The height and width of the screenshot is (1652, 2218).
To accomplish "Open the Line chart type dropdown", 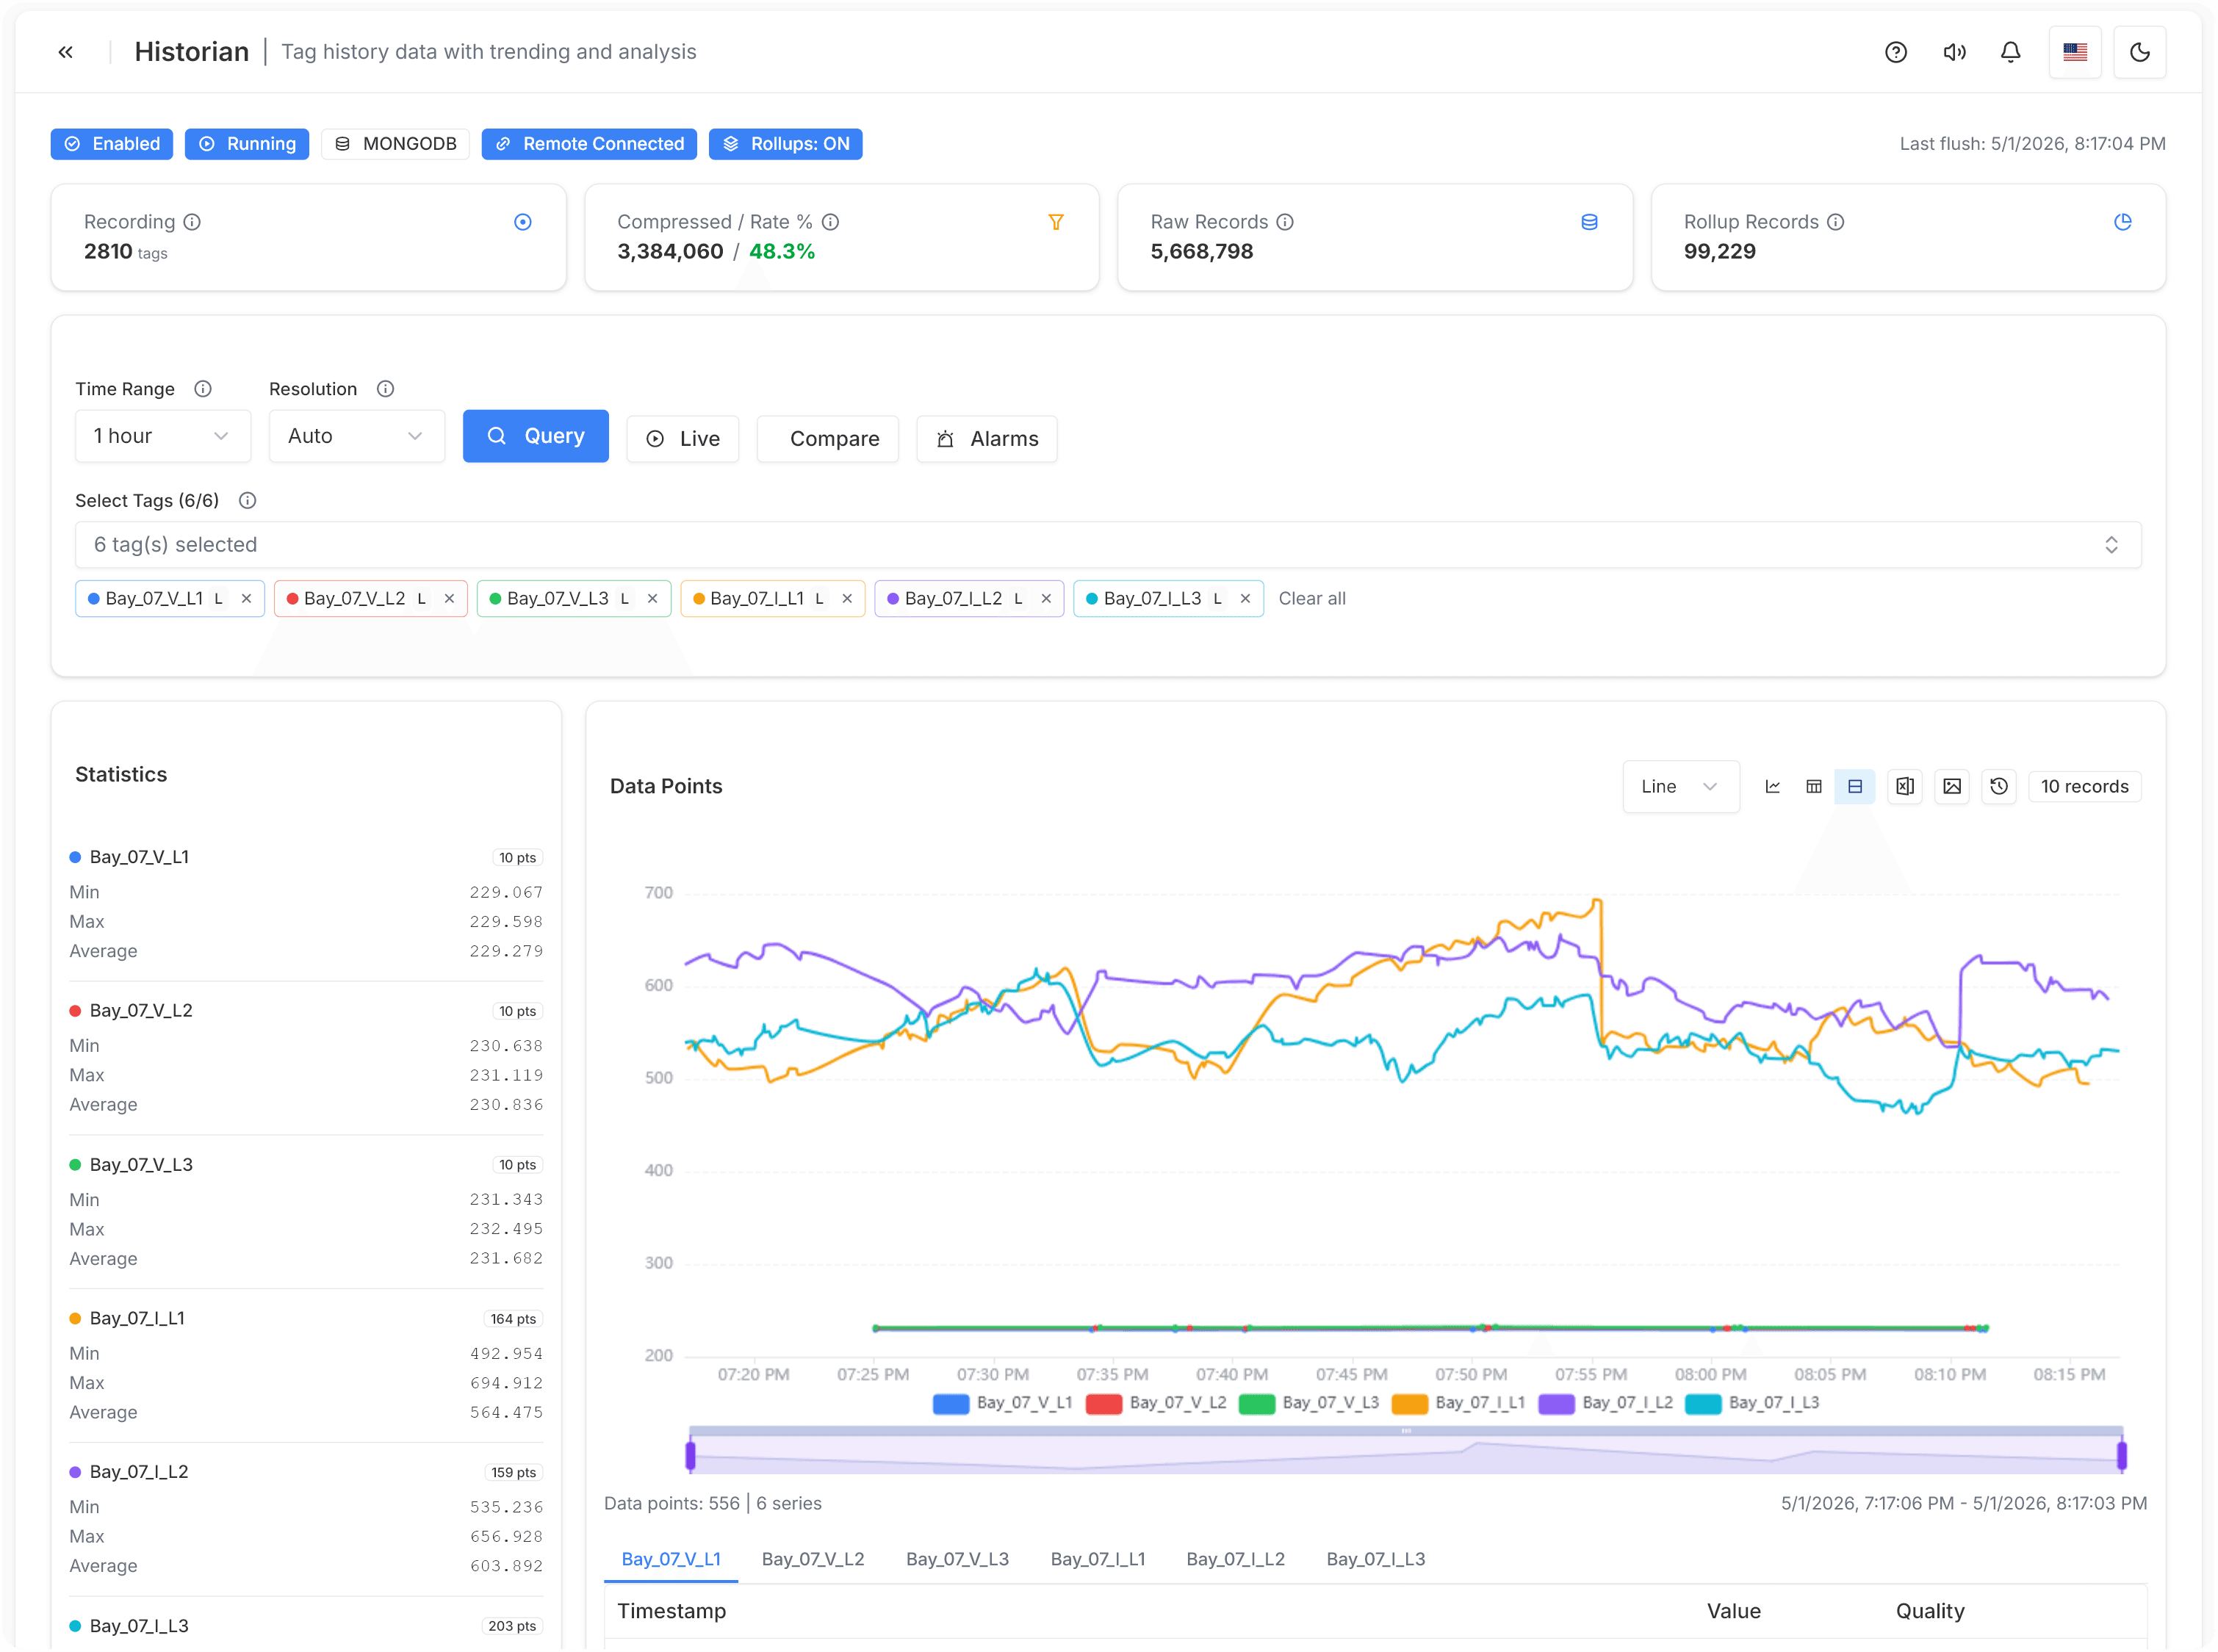I will click(x=1680, y=787).
